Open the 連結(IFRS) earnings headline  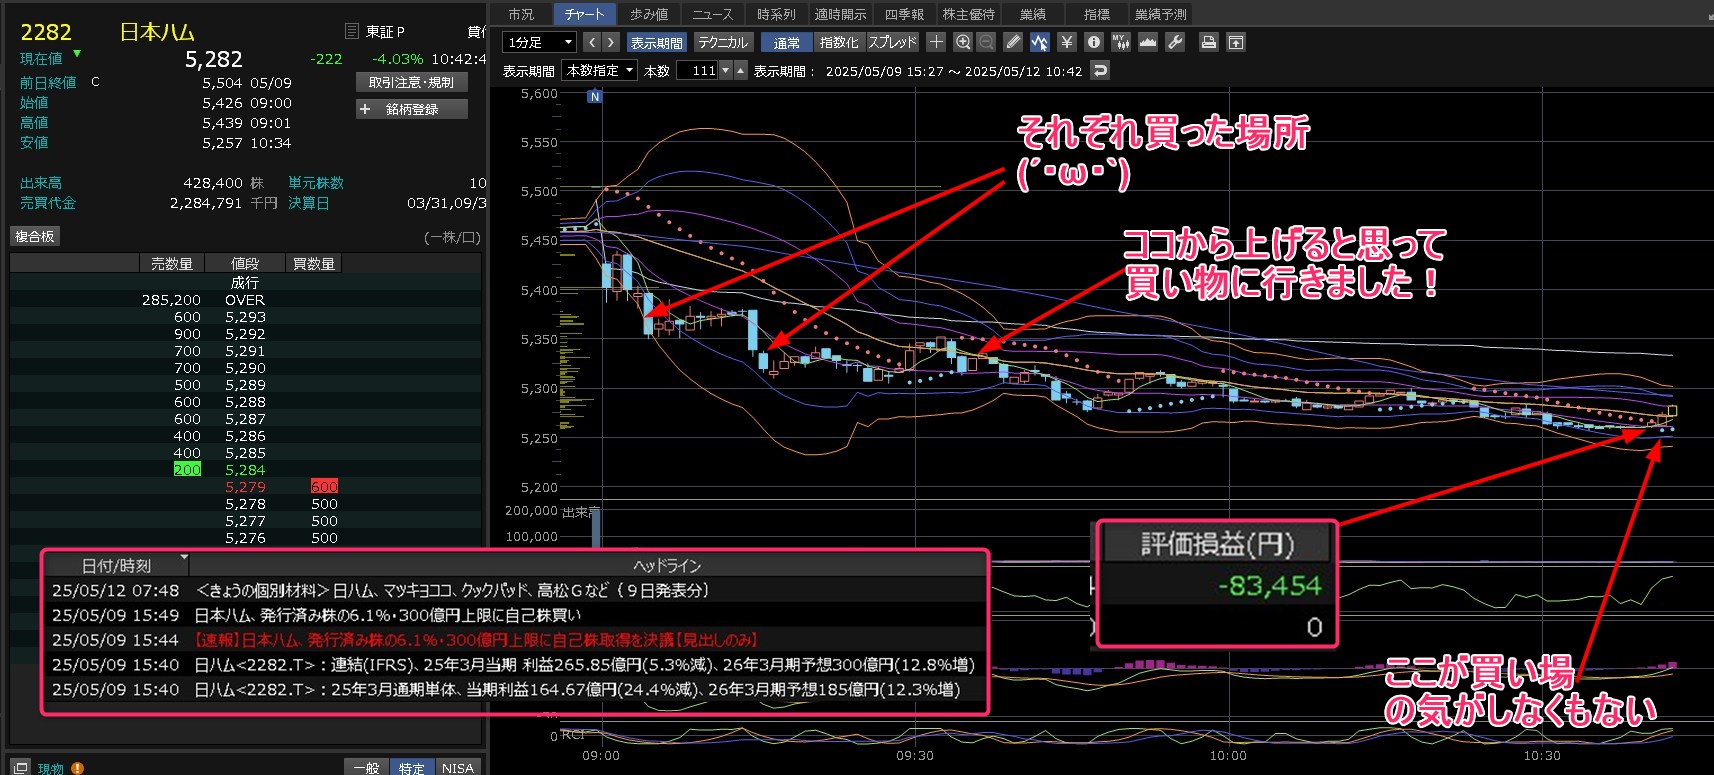coord(514,665)
